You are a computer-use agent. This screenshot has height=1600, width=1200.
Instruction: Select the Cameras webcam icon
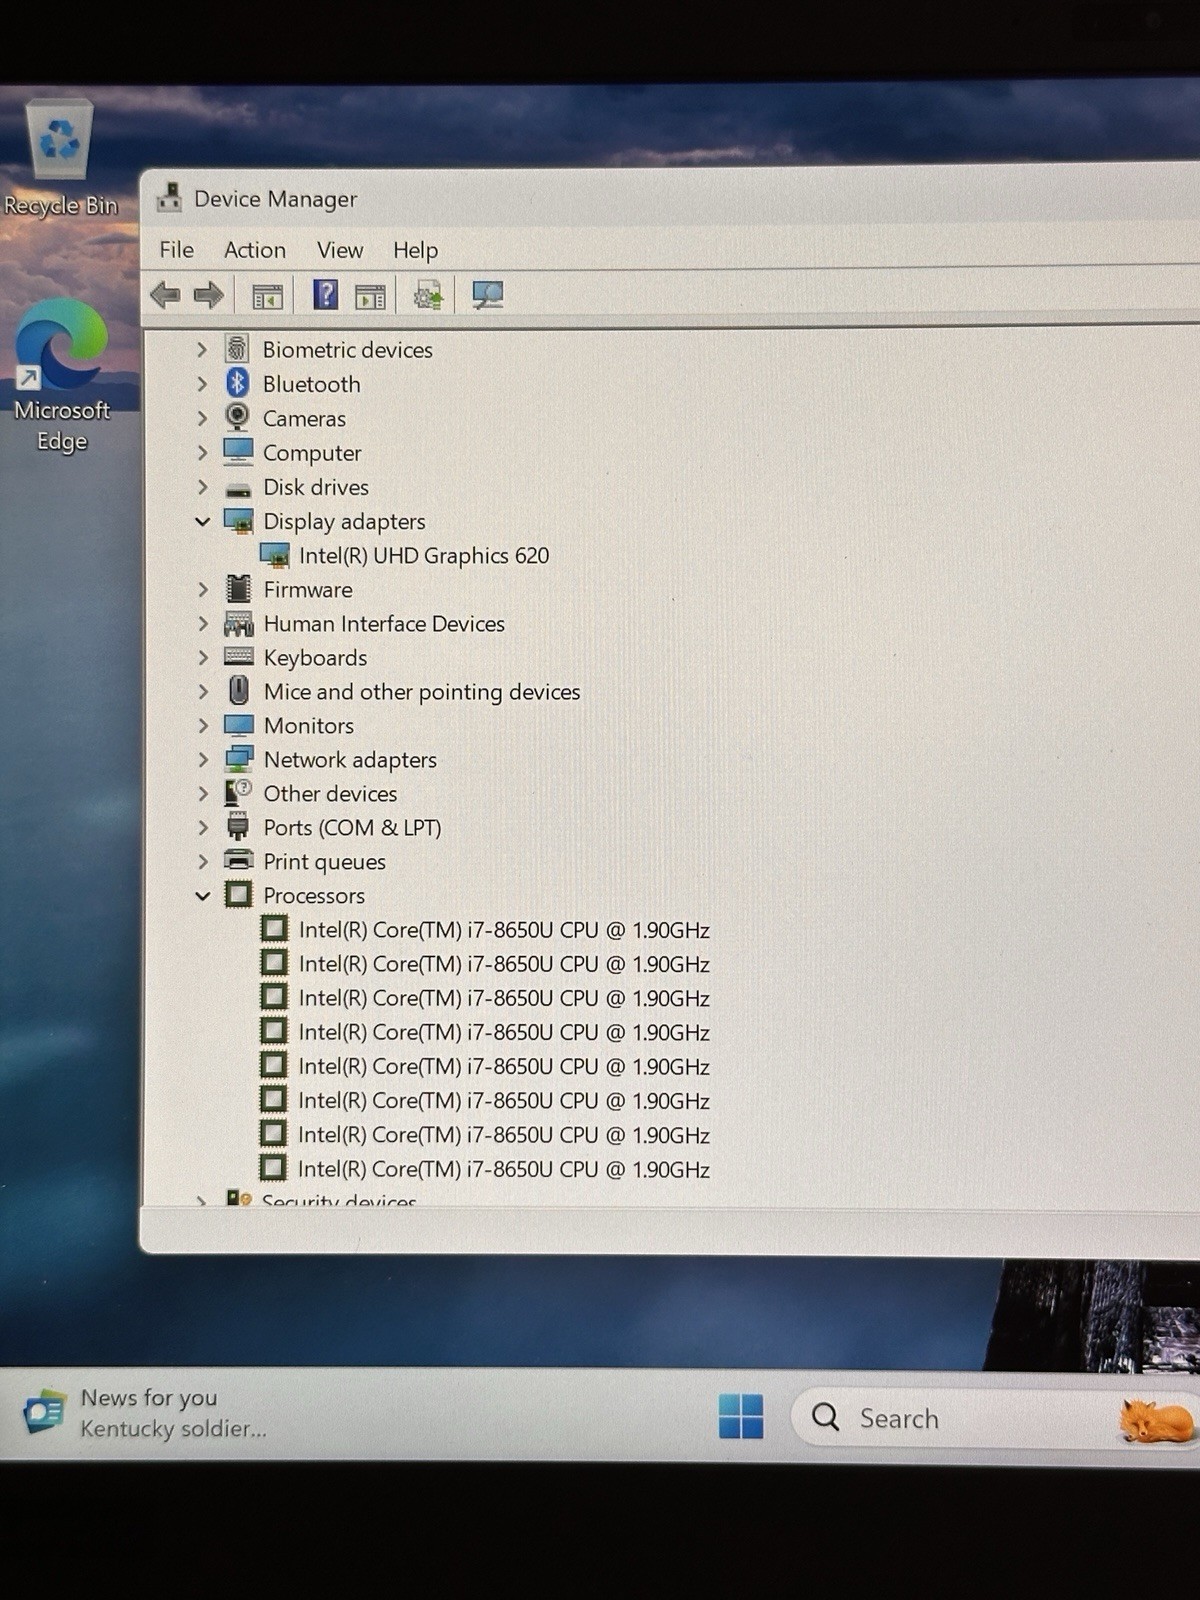click(237, 417)
